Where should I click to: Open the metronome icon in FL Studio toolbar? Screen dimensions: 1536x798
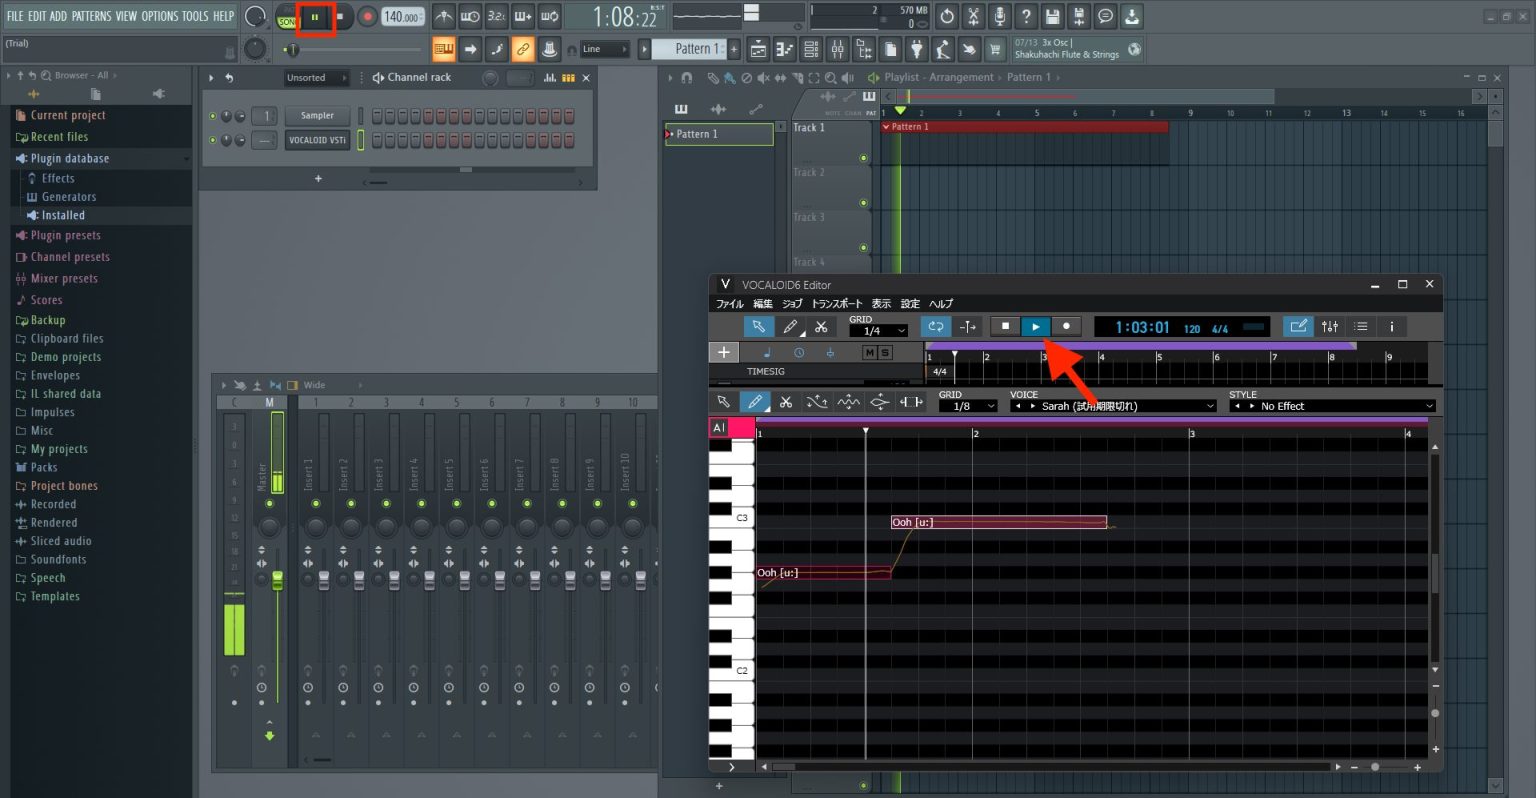444,16
